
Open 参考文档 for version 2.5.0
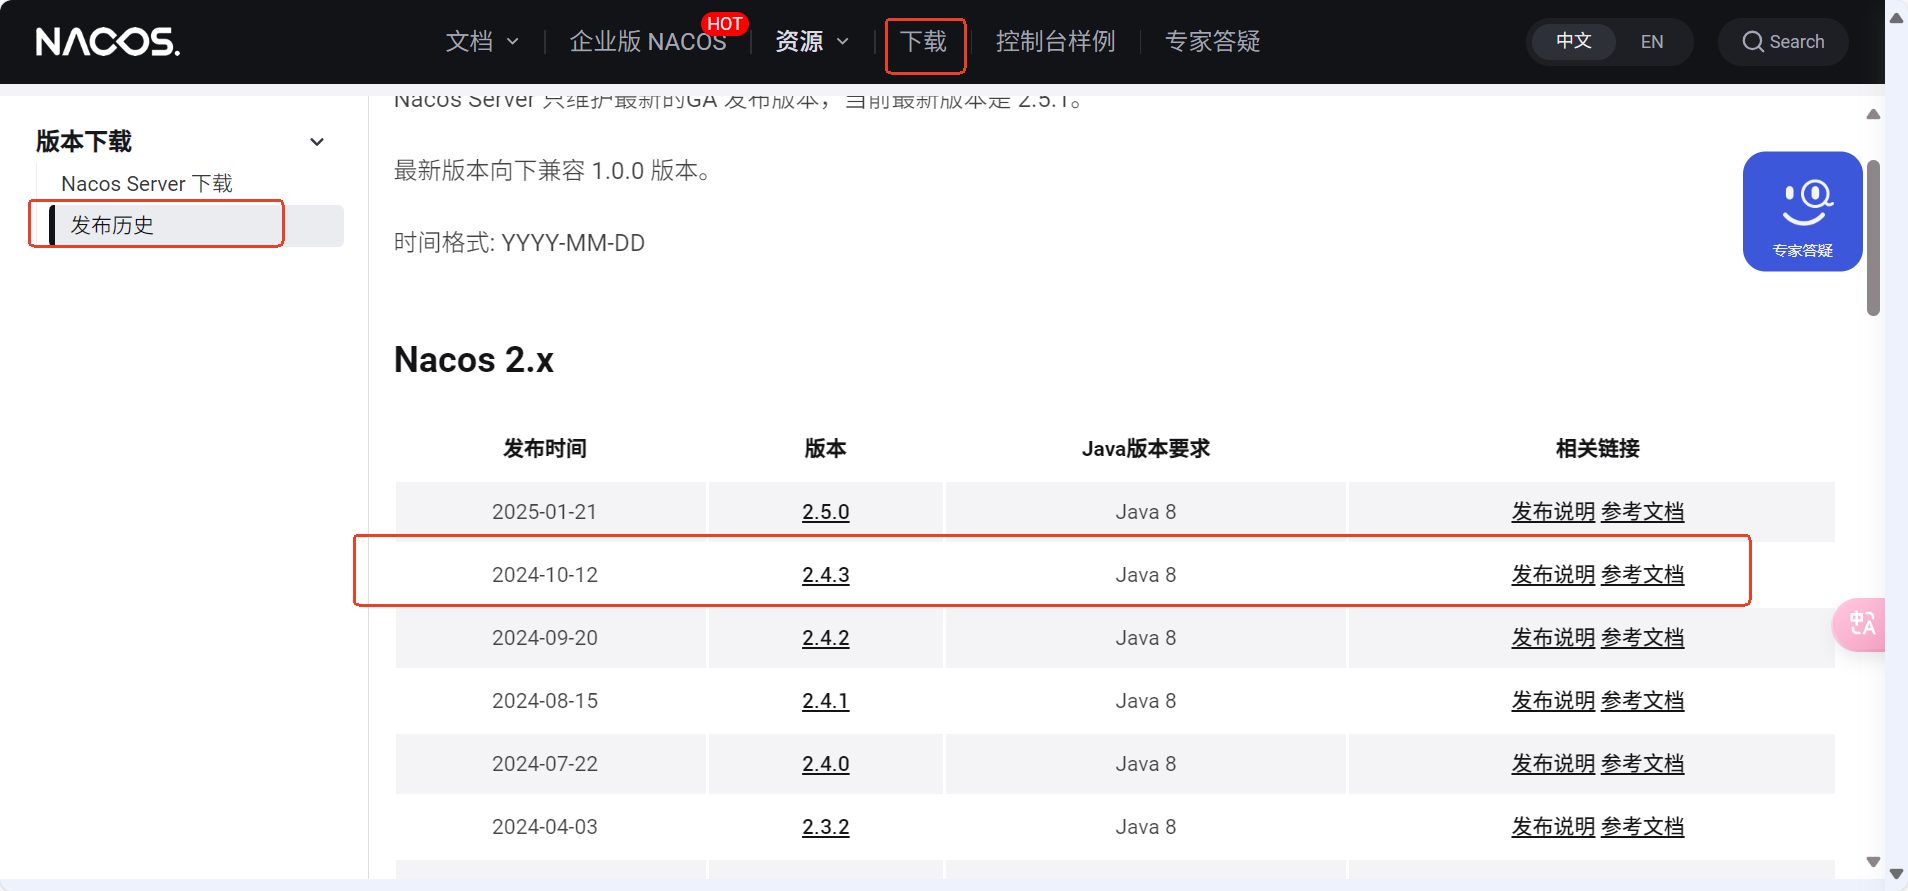pyautogui.click(x=1642, y=512)
